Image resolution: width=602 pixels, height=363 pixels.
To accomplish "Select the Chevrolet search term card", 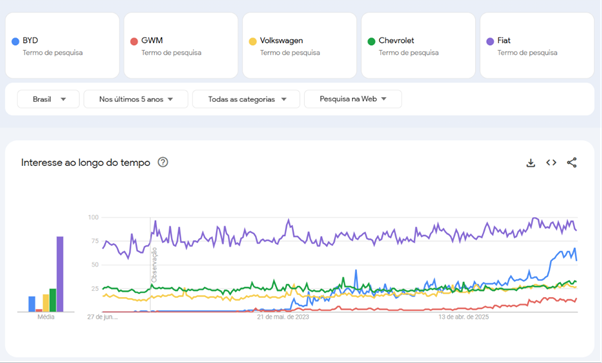I will 418,46.
